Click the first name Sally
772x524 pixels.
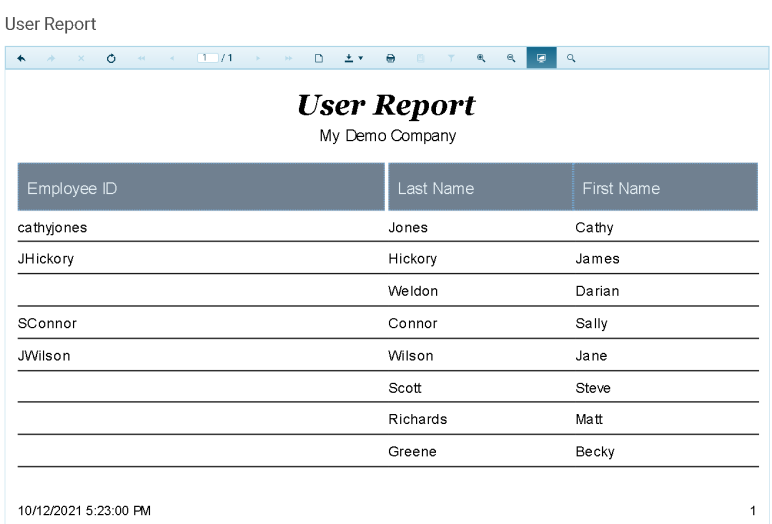(x=591, y=324)
